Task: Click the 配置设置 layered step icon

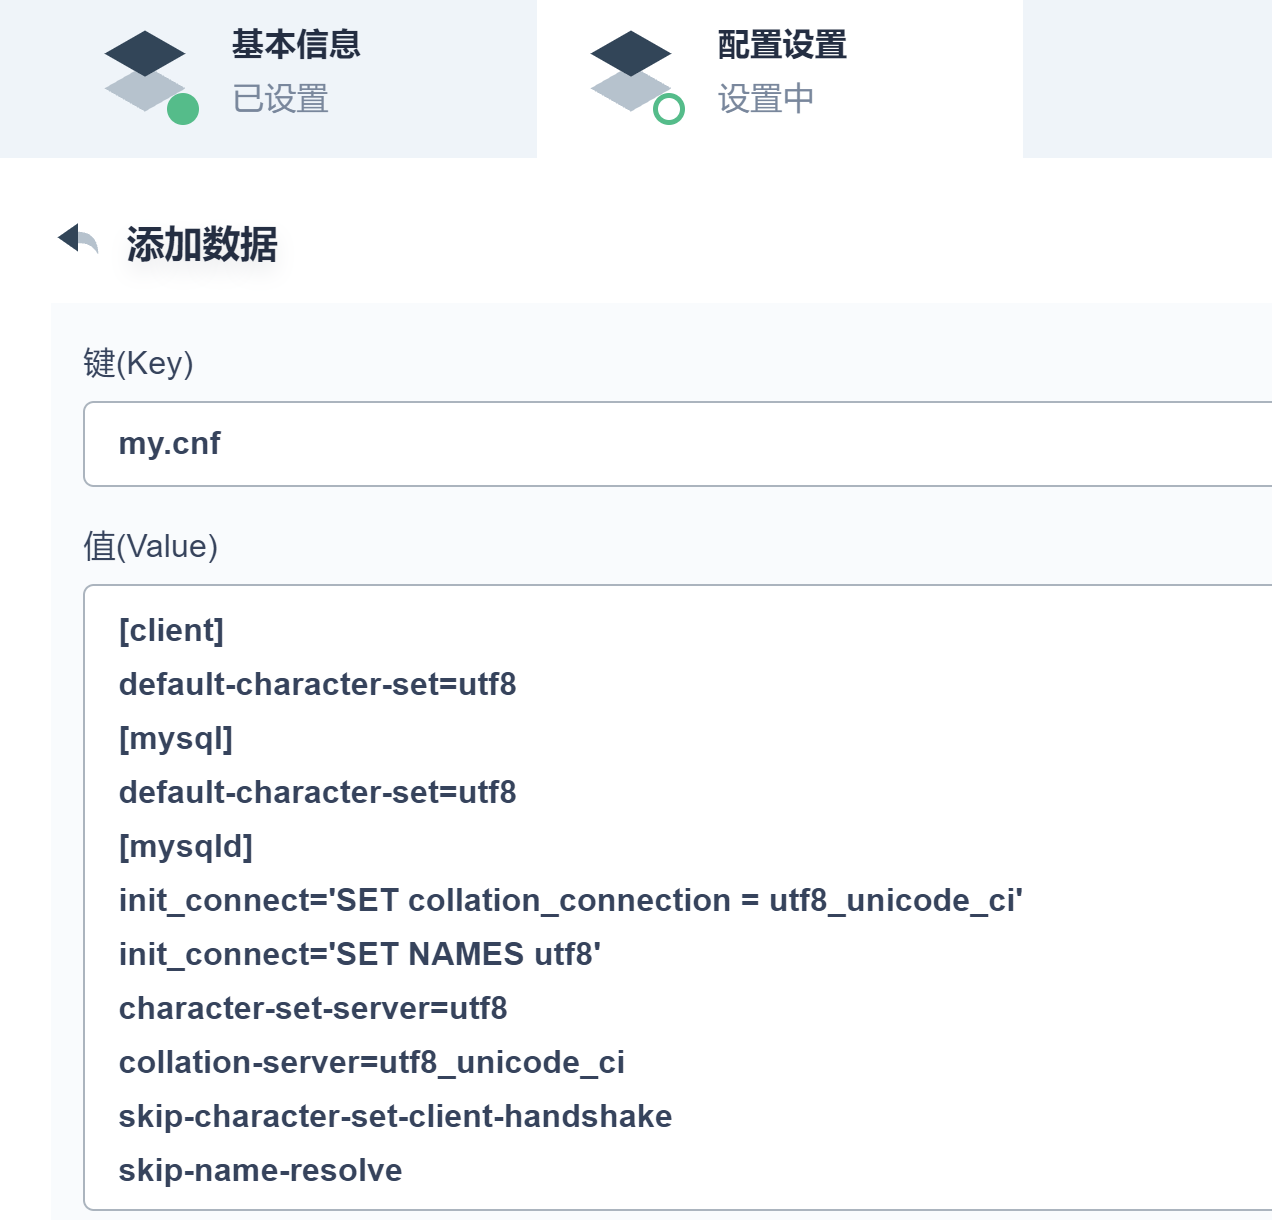Action: [631, 70]
